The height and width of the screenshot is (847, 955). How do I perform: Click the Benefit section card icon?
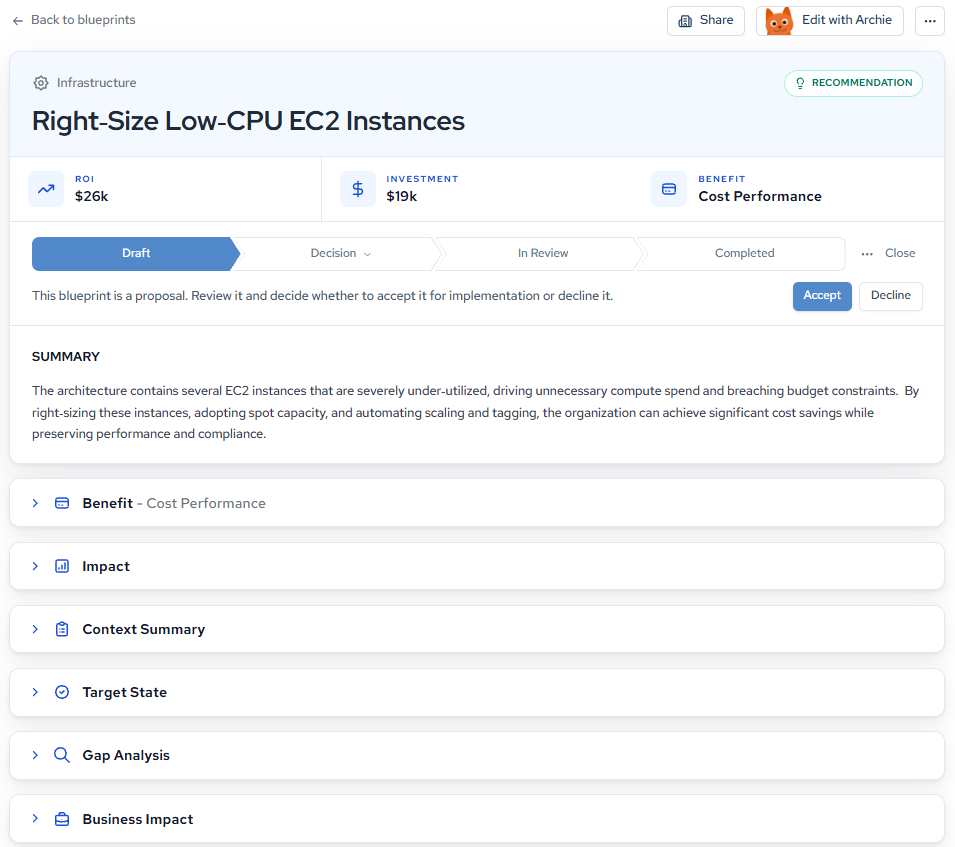click(62, 503)
